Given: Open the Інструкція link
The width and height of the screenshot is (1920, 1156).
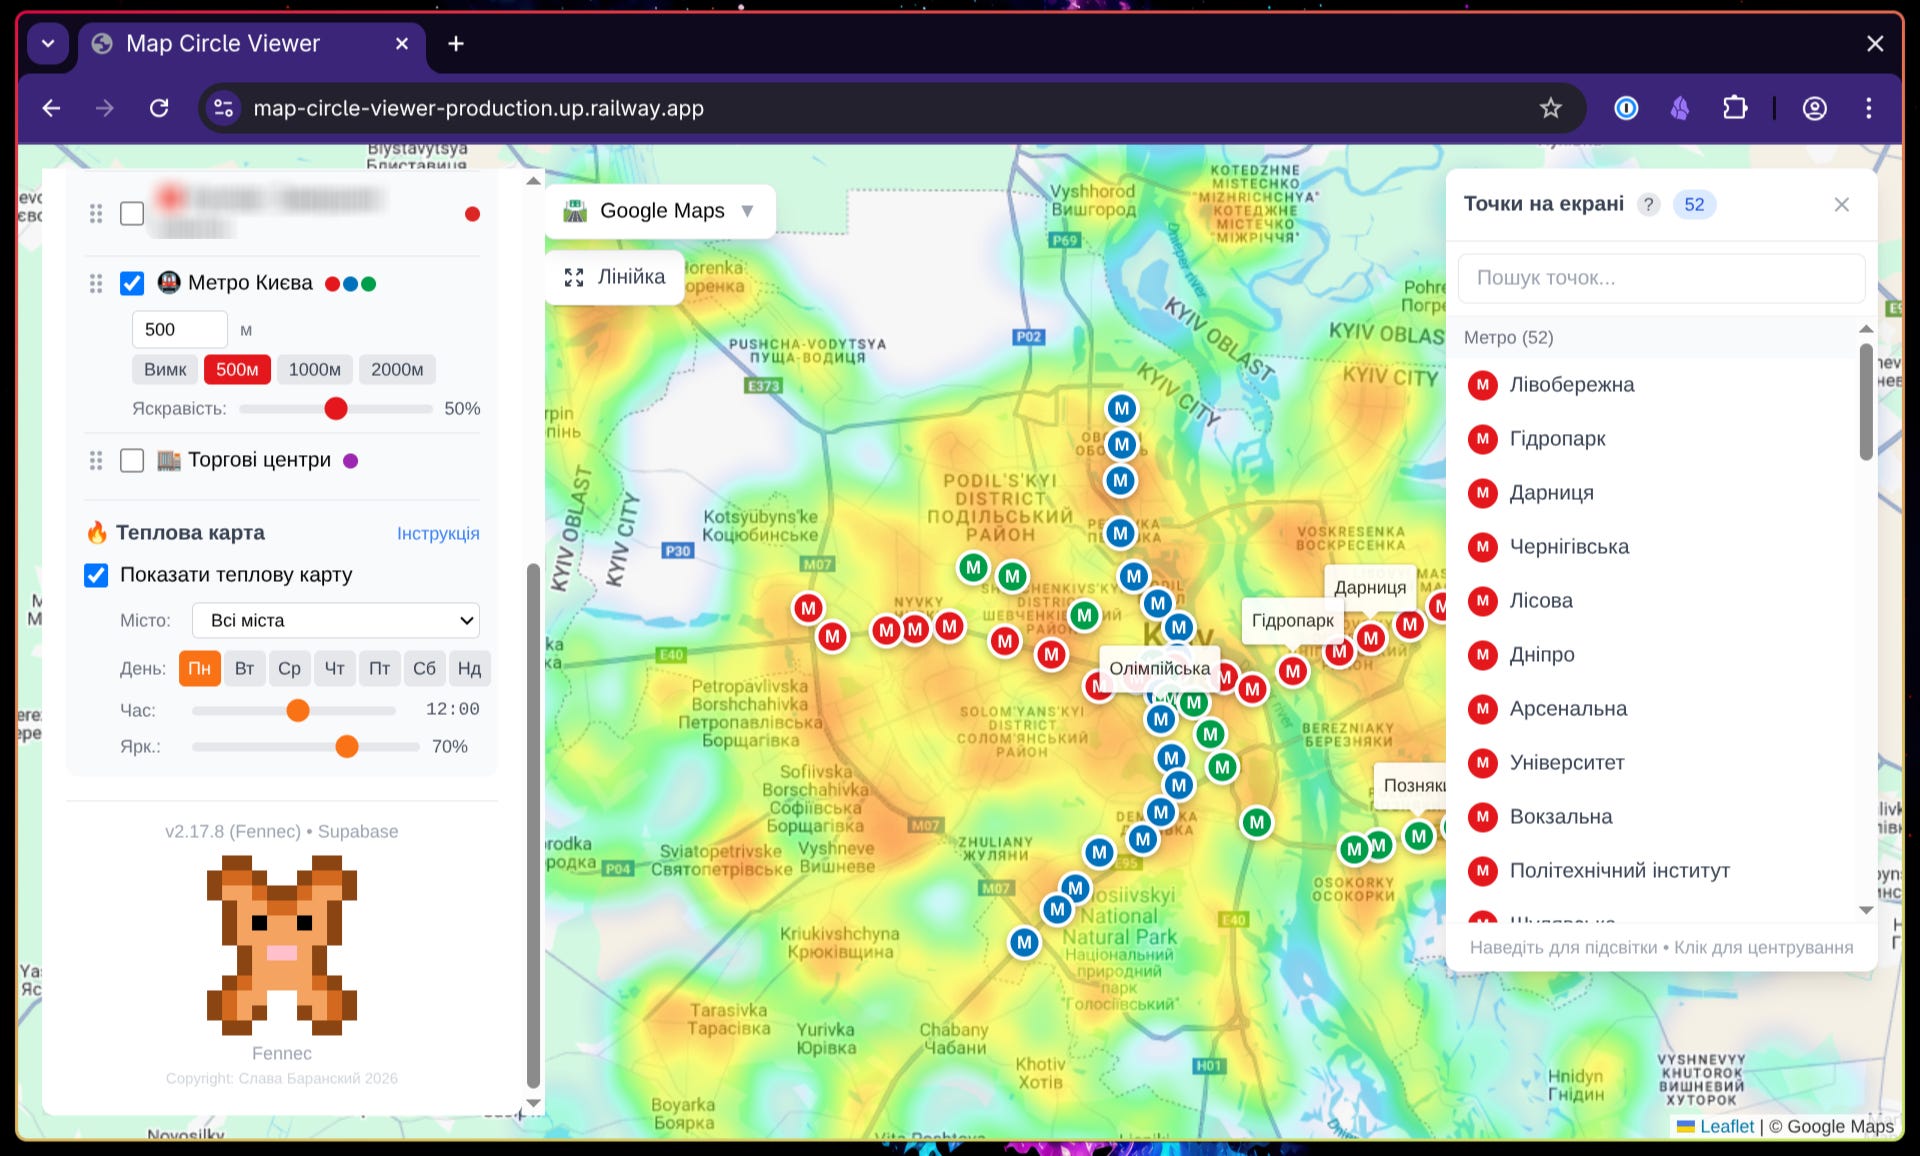Looking at the screenshot, I should (x=438, y=533).
